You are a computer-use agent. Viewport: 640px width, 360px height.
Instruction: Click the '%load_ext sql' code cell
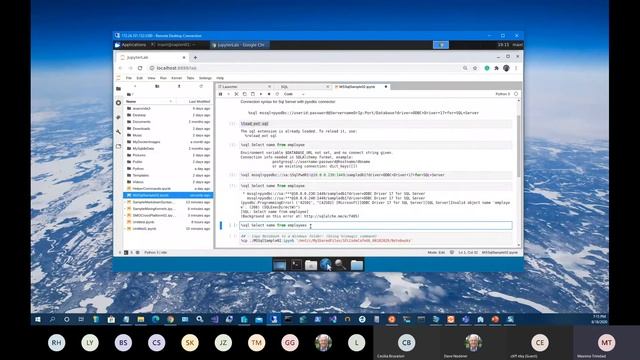pyautogui.click(x=376, y=123)
